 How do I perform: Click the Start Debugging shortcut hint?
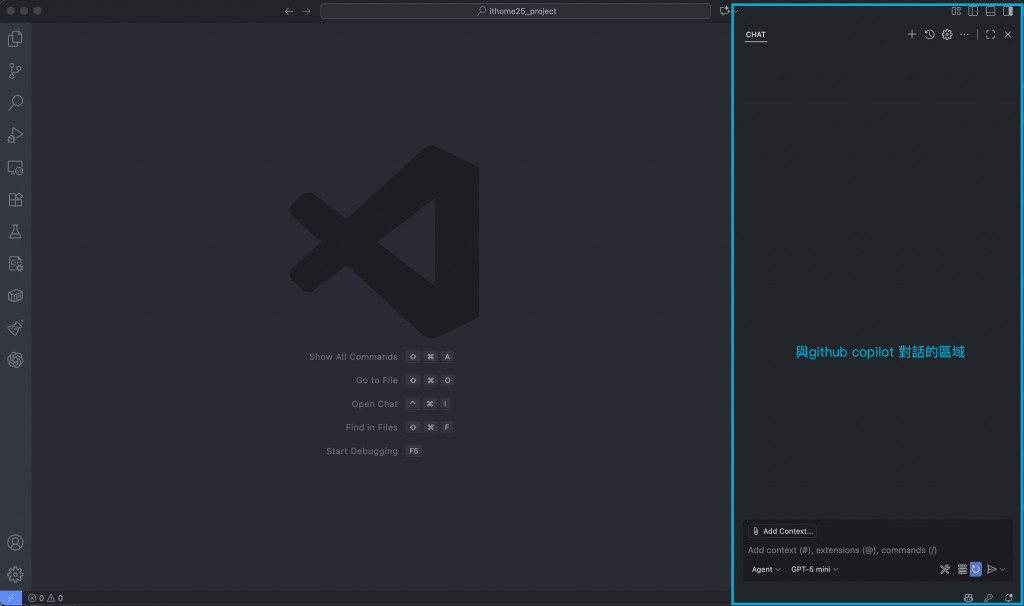374,451
